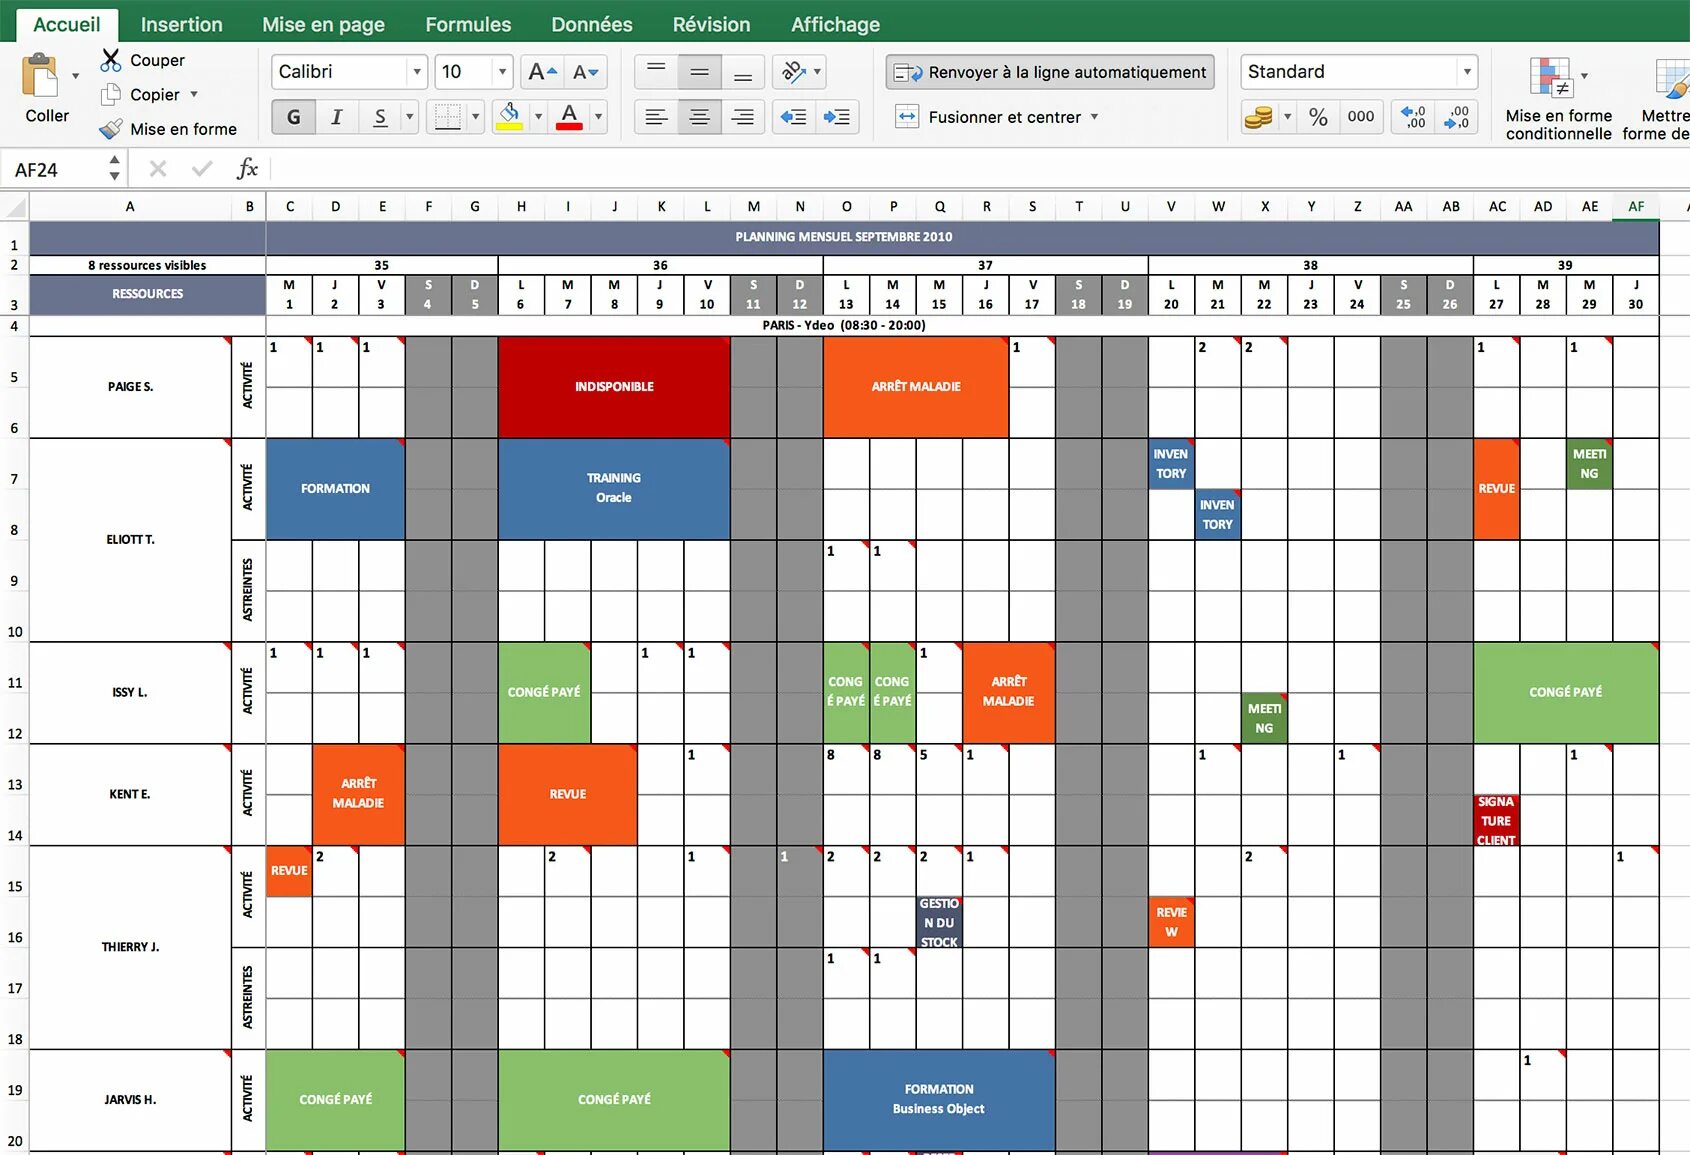This screenshot has height=1155, width=1690.
Task: Toggle bold G button
Action: [x=293, y=117]
